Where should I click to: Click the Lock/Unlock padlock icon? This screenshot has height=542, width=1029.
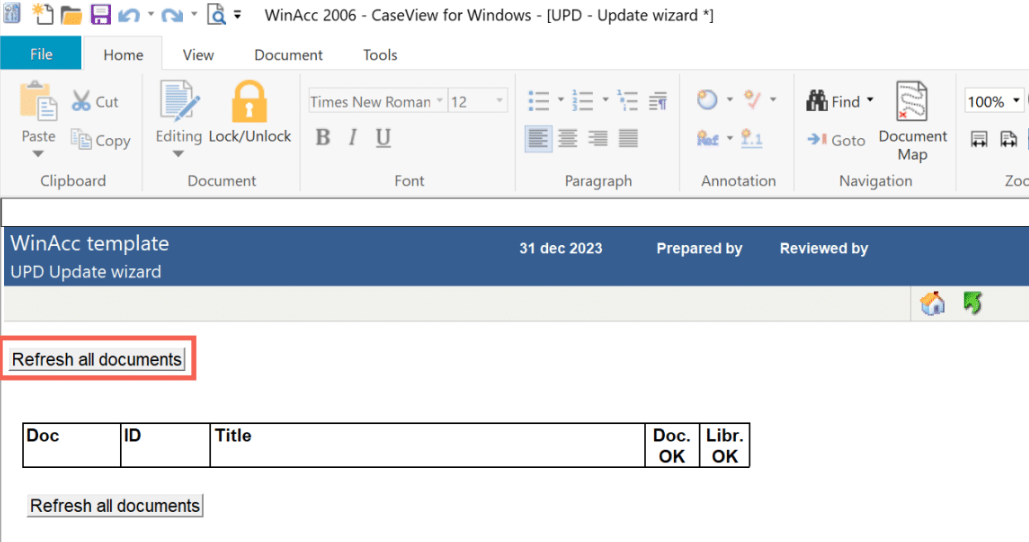pyautogui.click(x=249, y=103)
